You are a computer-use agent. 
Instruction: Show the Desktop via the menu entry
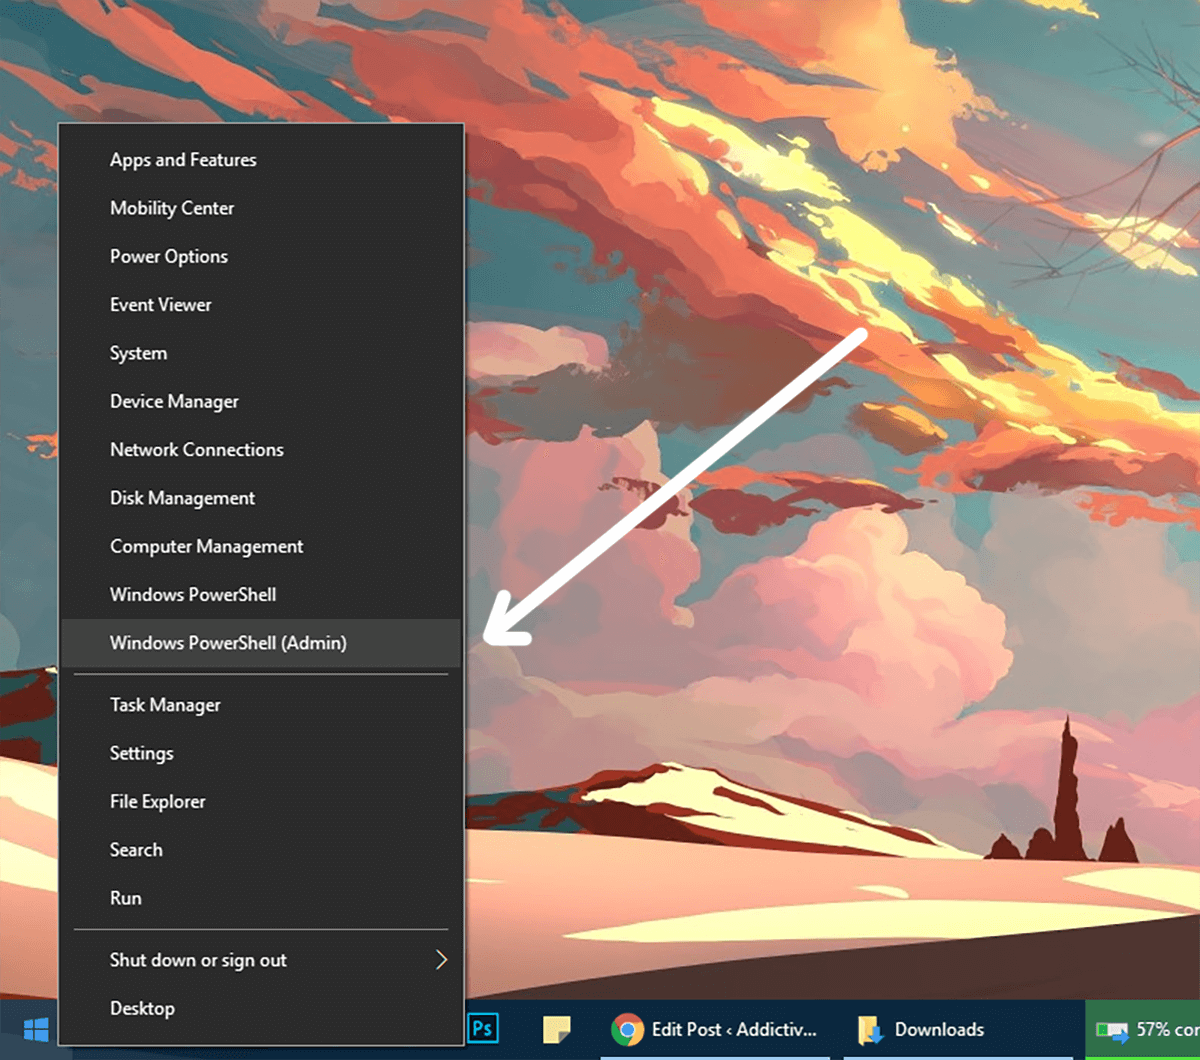click(262, 1008)
